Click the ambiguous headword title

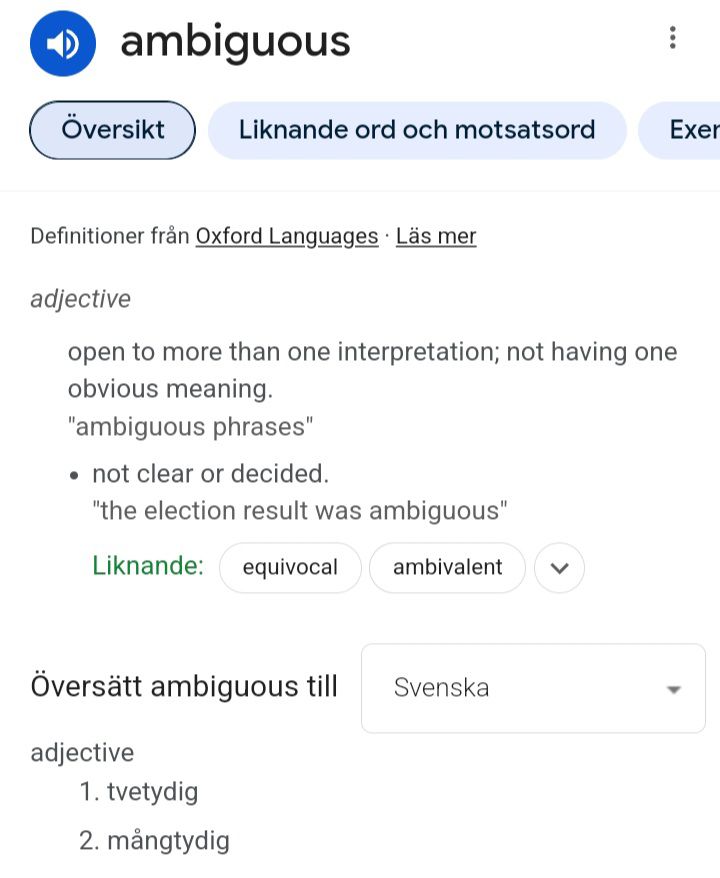(235, 42)
